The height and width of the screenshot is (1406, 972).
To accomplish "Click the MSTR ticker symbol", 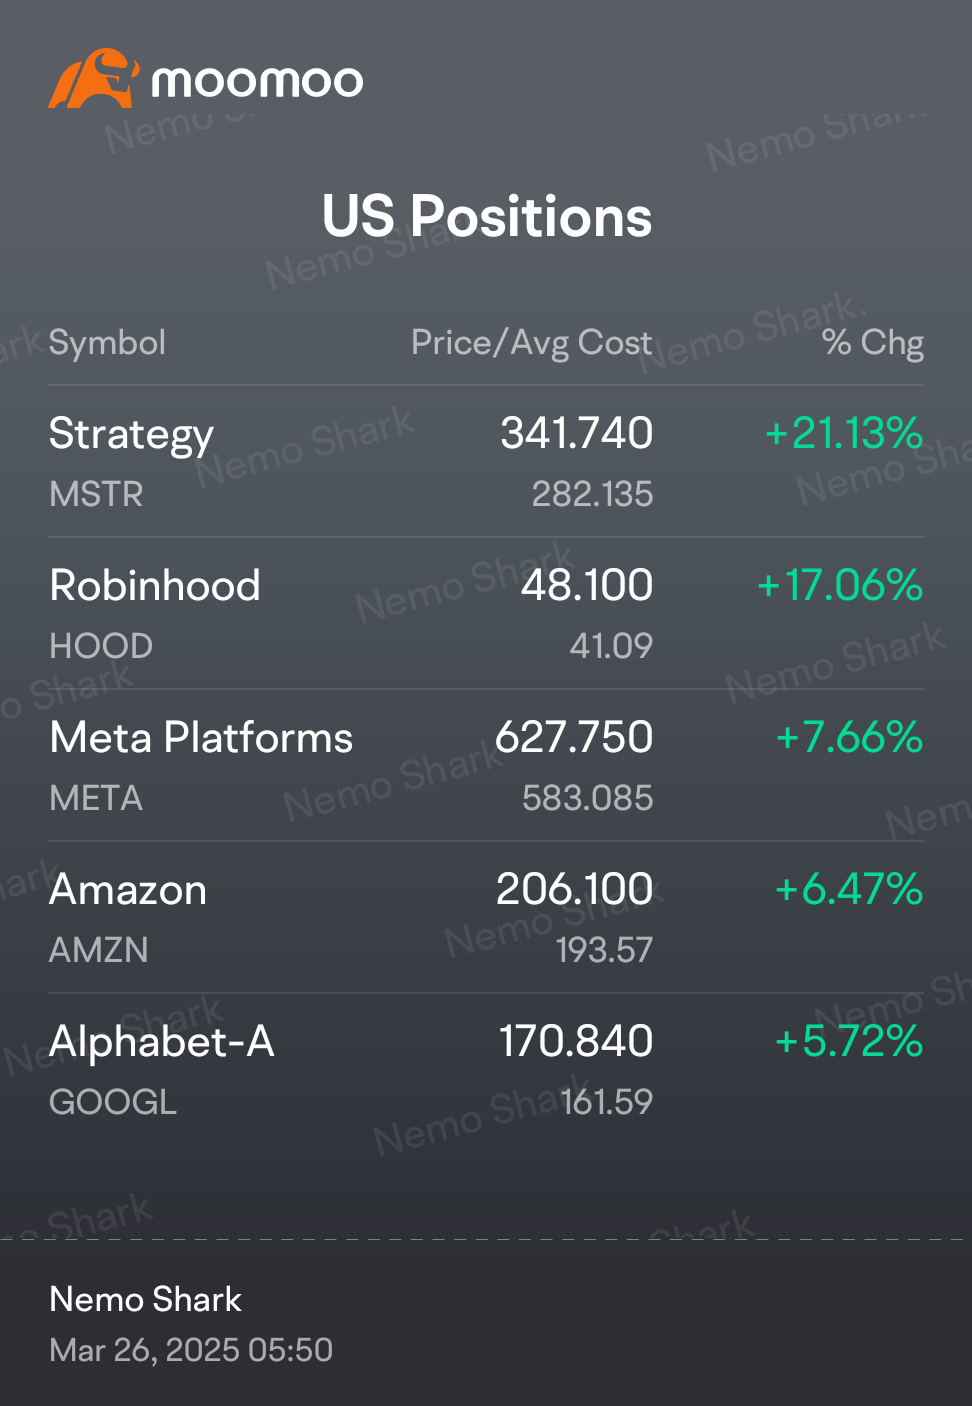I will 96,494.
